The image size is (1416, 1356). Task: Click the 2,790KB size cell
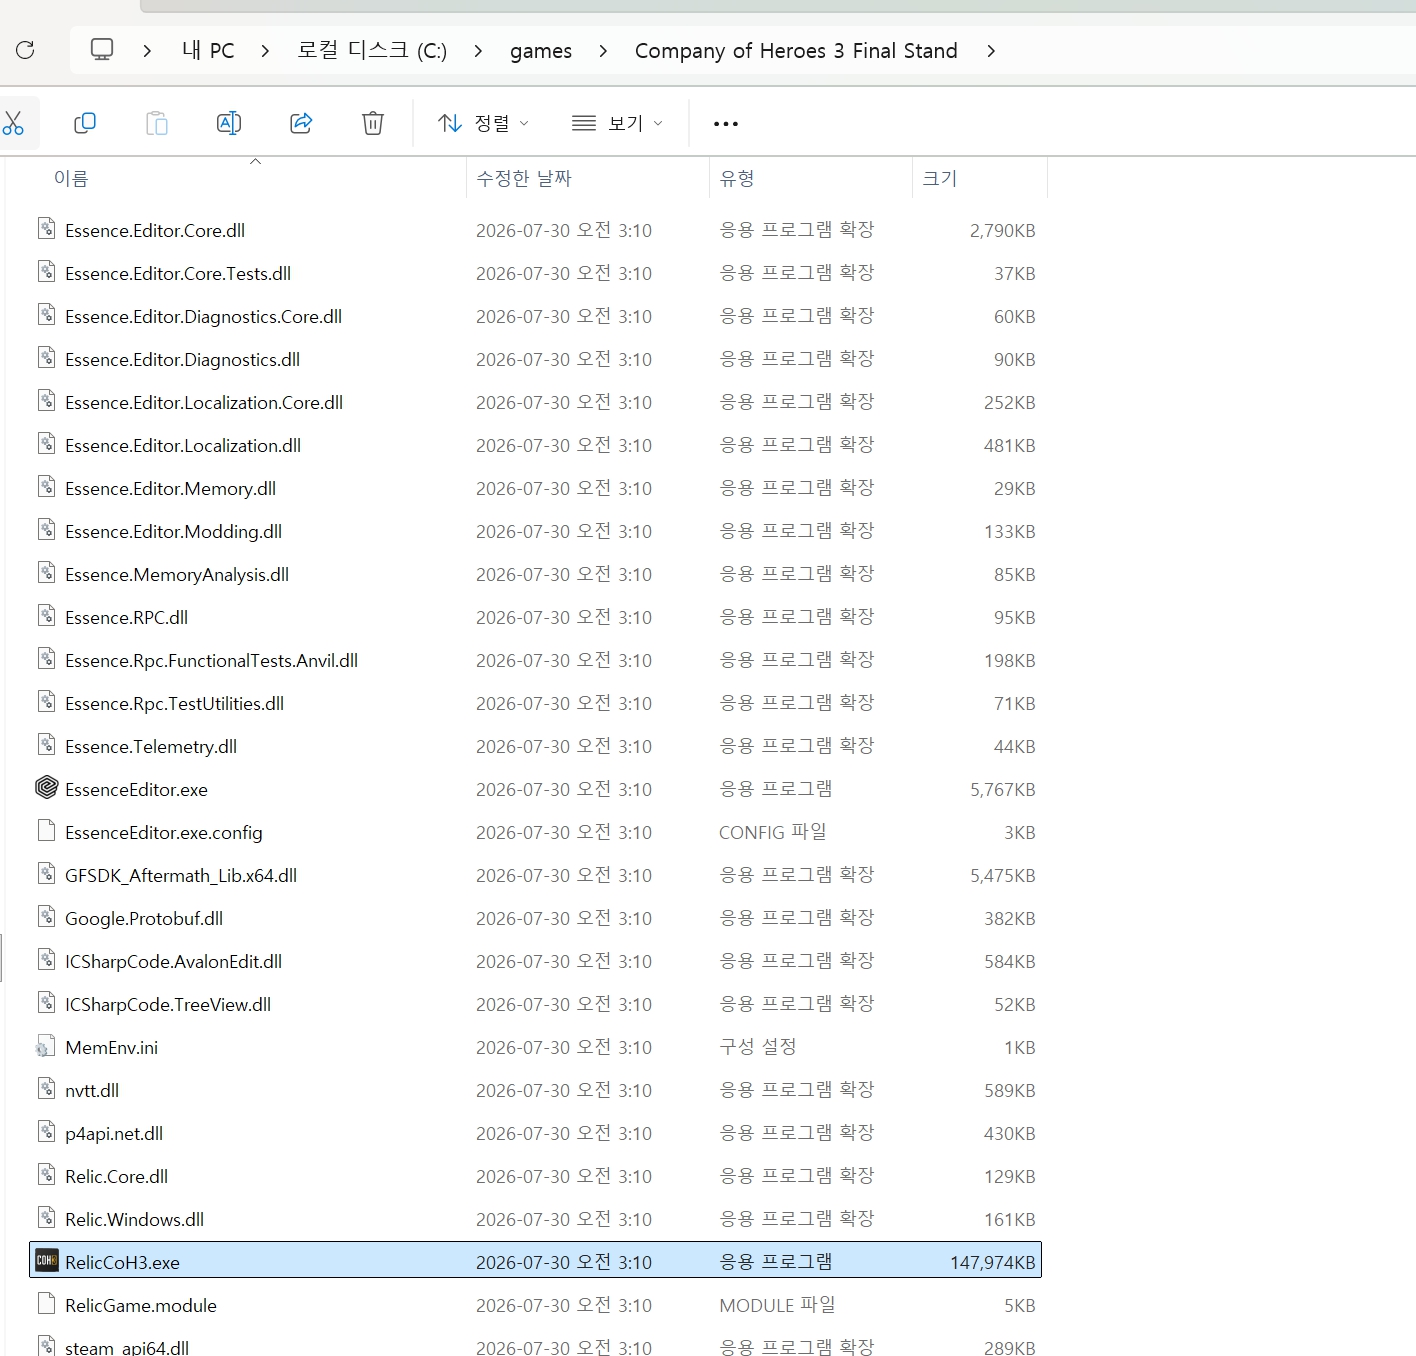[x=1002, y=230]
